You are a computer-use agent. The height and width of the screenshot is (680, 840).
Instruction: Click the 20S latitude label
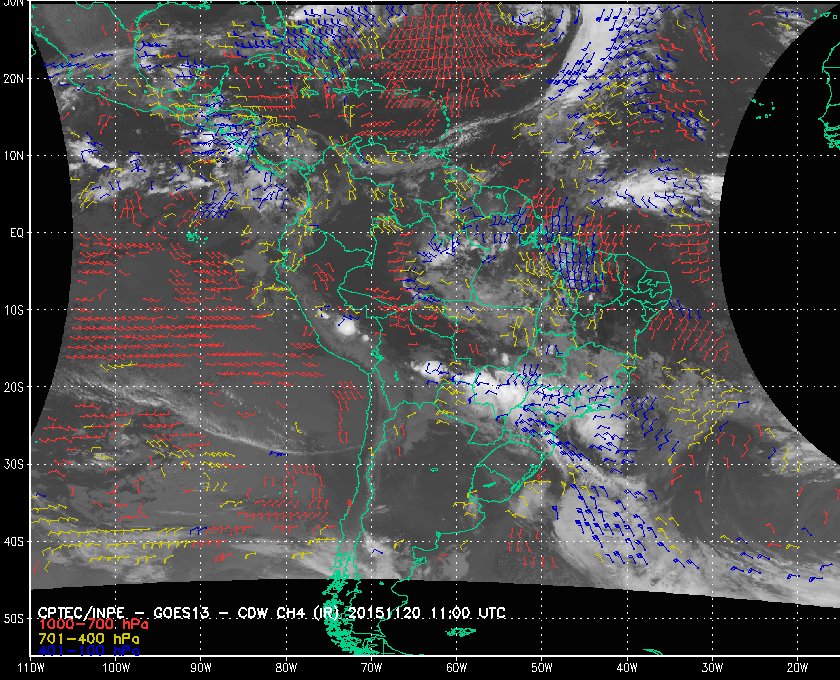(14, 387)
